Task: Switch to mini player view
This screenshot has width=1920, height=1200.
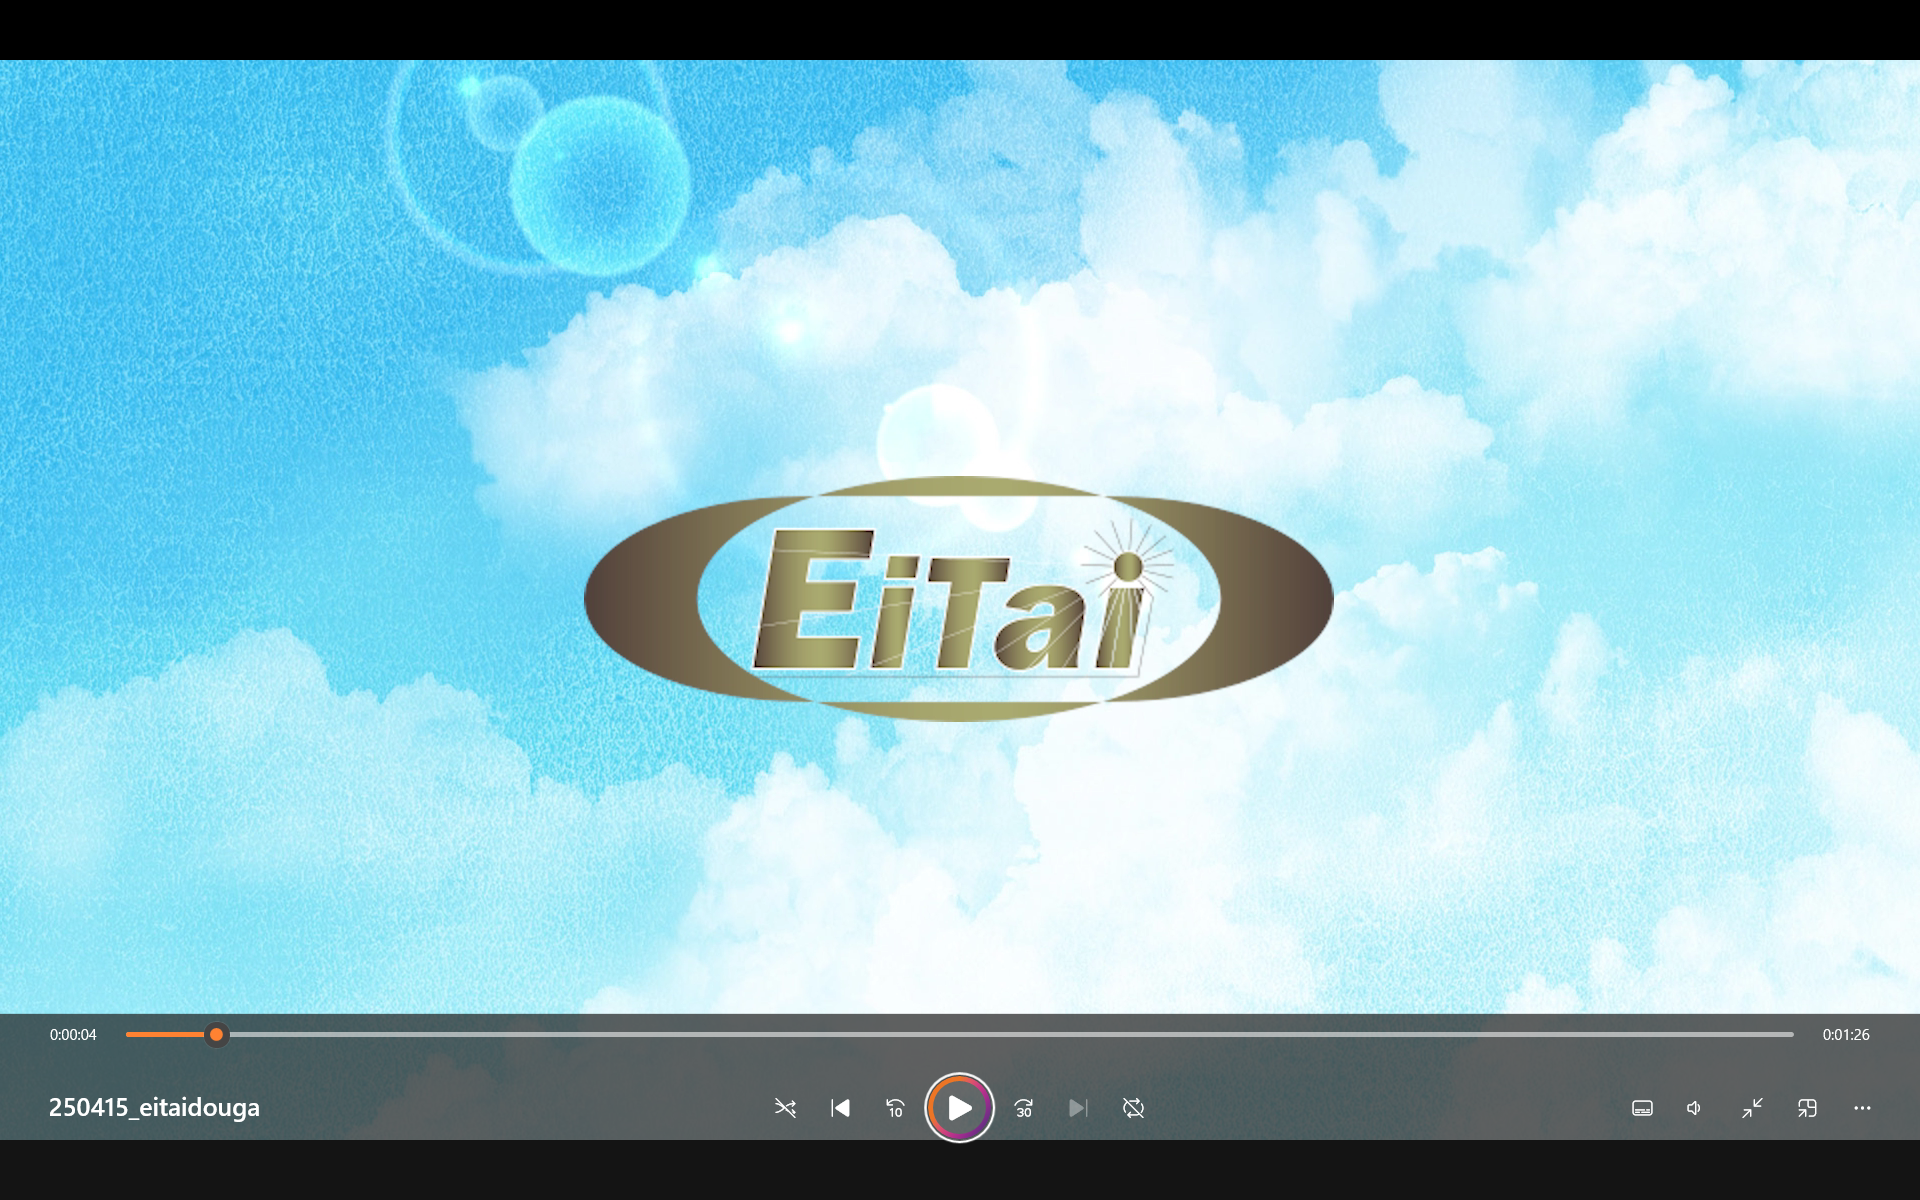Action: (x=1807, y=1108)
